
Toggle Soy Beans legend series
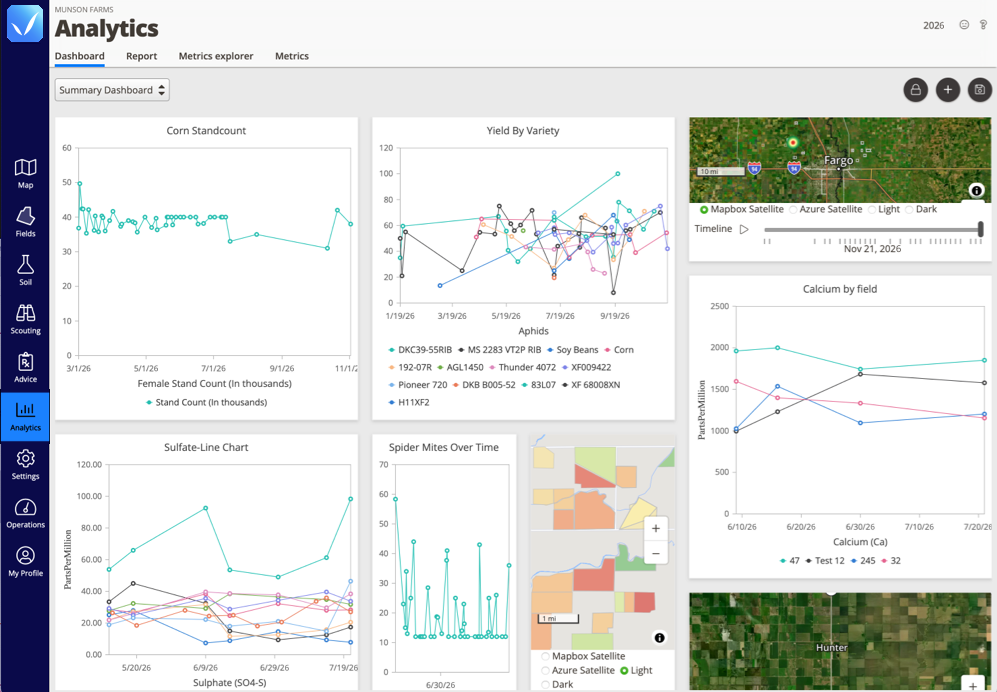point(572,350)
